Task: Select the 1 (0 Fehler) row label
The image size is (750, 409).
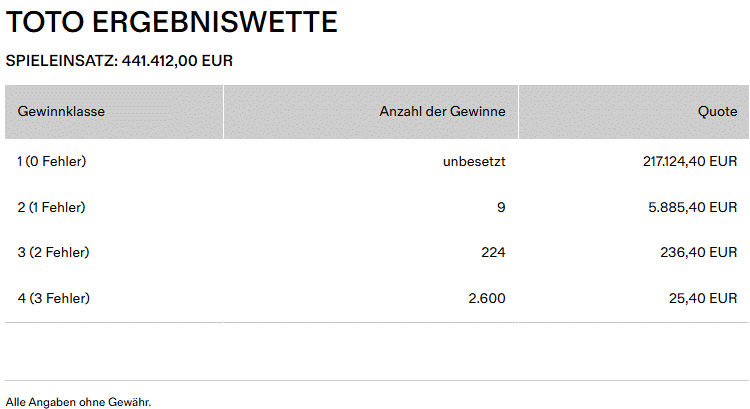Action: 52,161
